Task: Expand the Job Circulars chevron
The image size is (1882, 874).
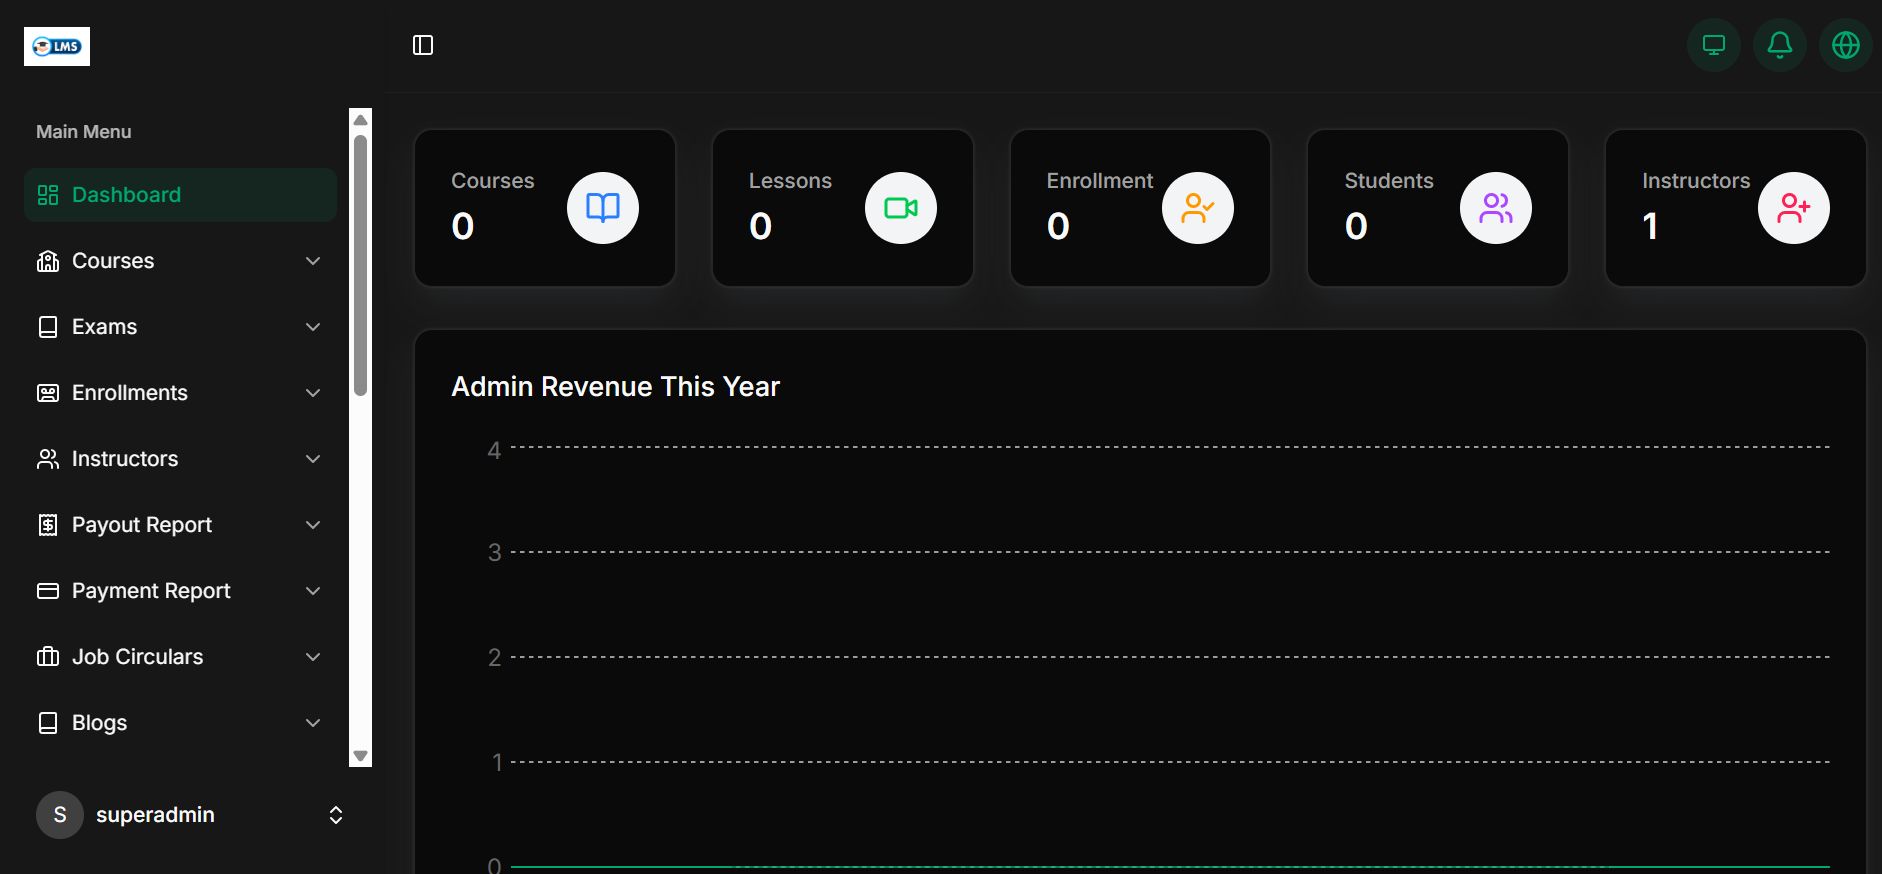Action: click(313, 657)
